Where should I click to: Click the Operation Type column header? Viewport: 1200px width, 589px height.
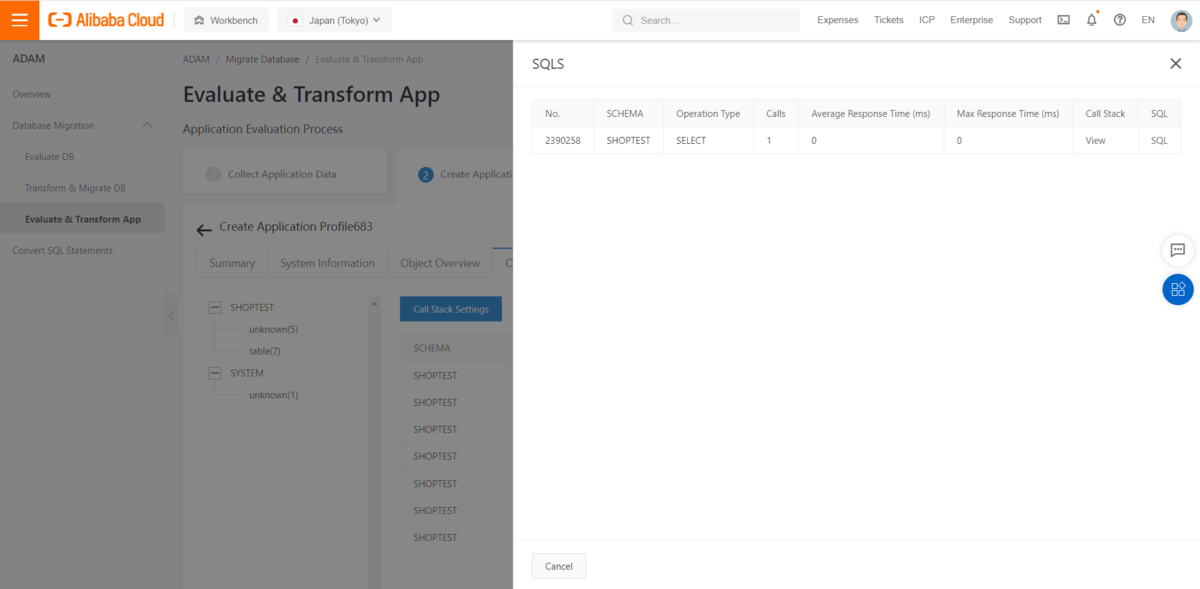(708, 114)
